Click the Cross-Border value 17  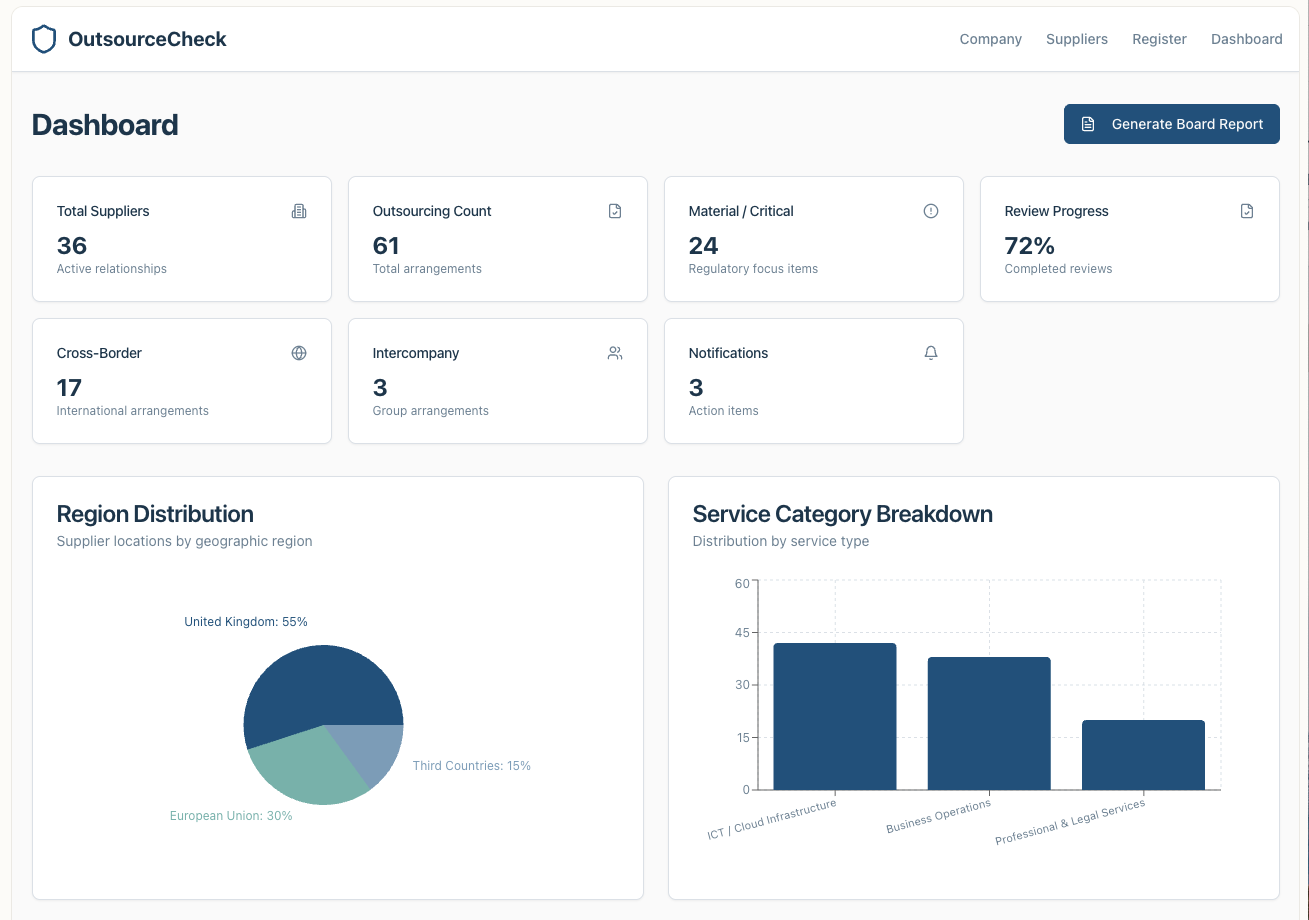tap(69, 387)
